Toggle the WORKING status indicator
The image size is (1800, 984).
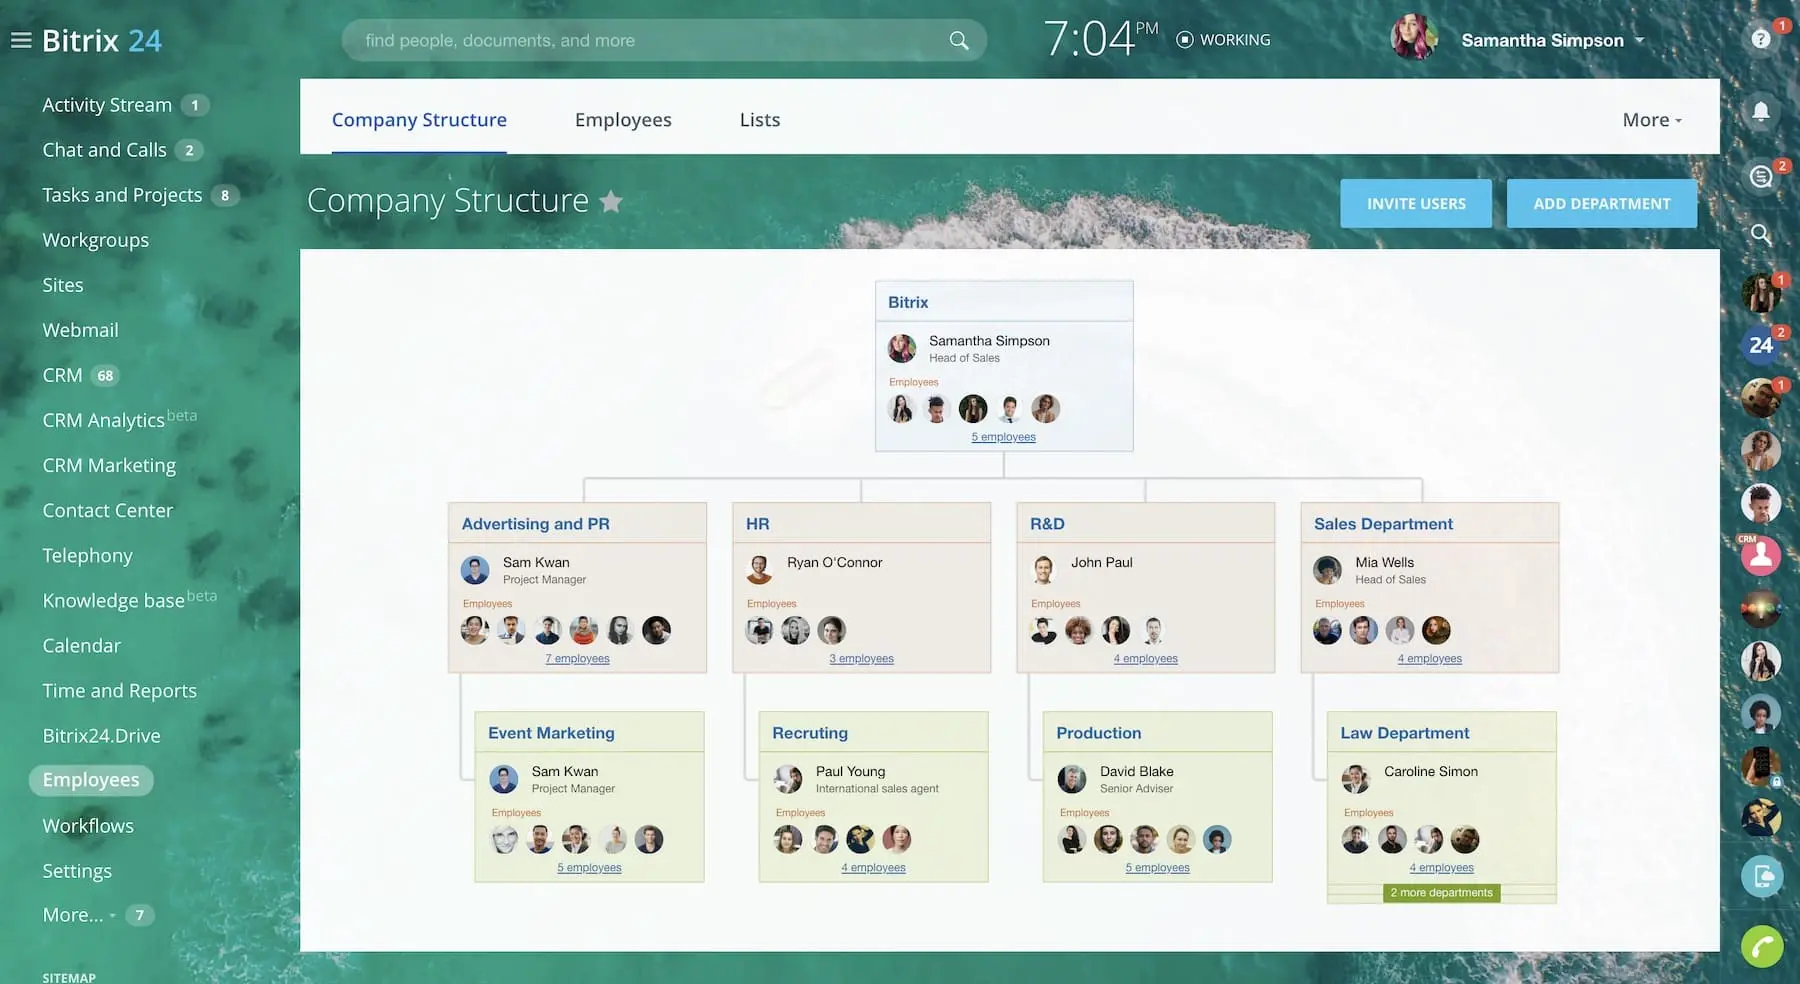[1223, 40]
